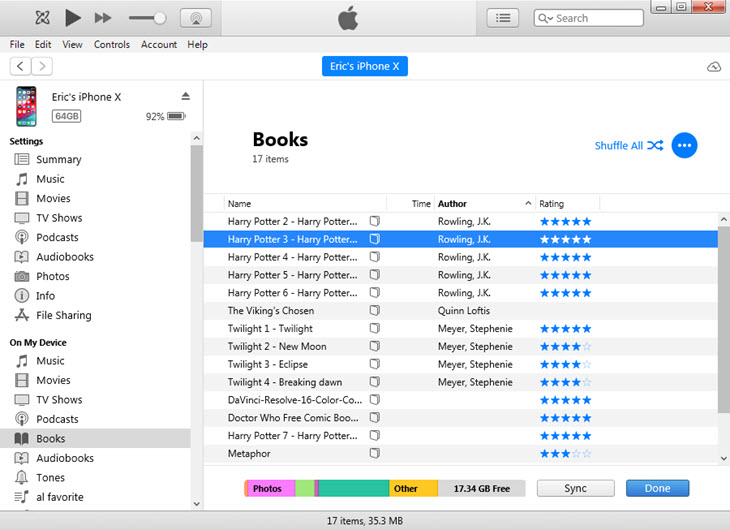The width and height of the screenshot is (730, 530).
Task: Select Podcasts under On My Device
Action: pos(57,419)
